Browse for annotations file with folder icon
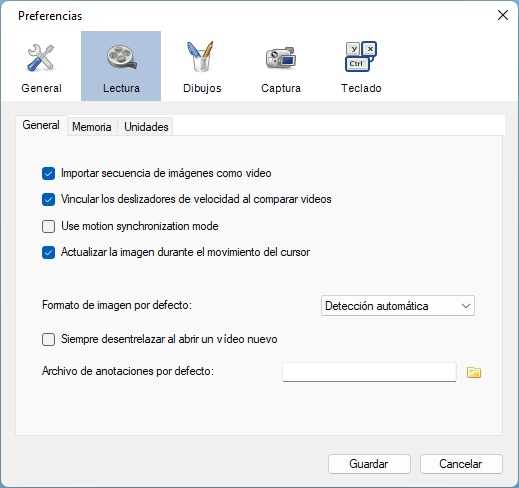Viewport: 519px width, 488px height. point(474,372)
